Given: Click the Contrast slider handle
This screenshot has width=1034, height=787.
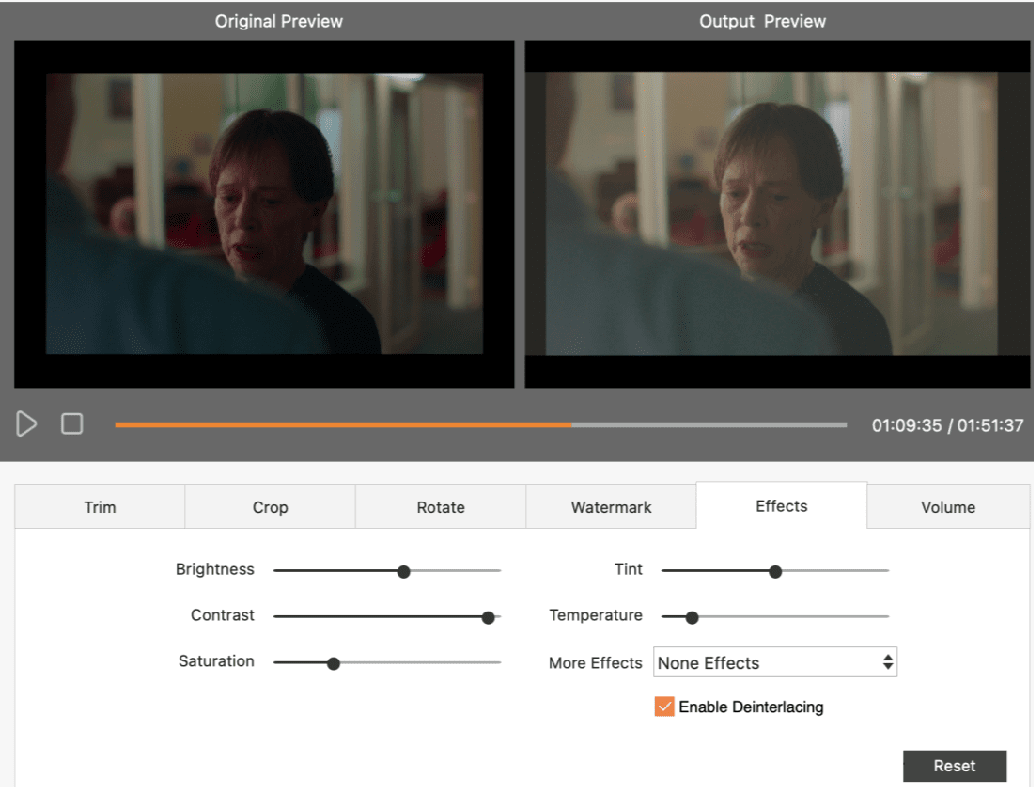Looking at the screenshot, I should pyautogui.click(x=488, y=618).
